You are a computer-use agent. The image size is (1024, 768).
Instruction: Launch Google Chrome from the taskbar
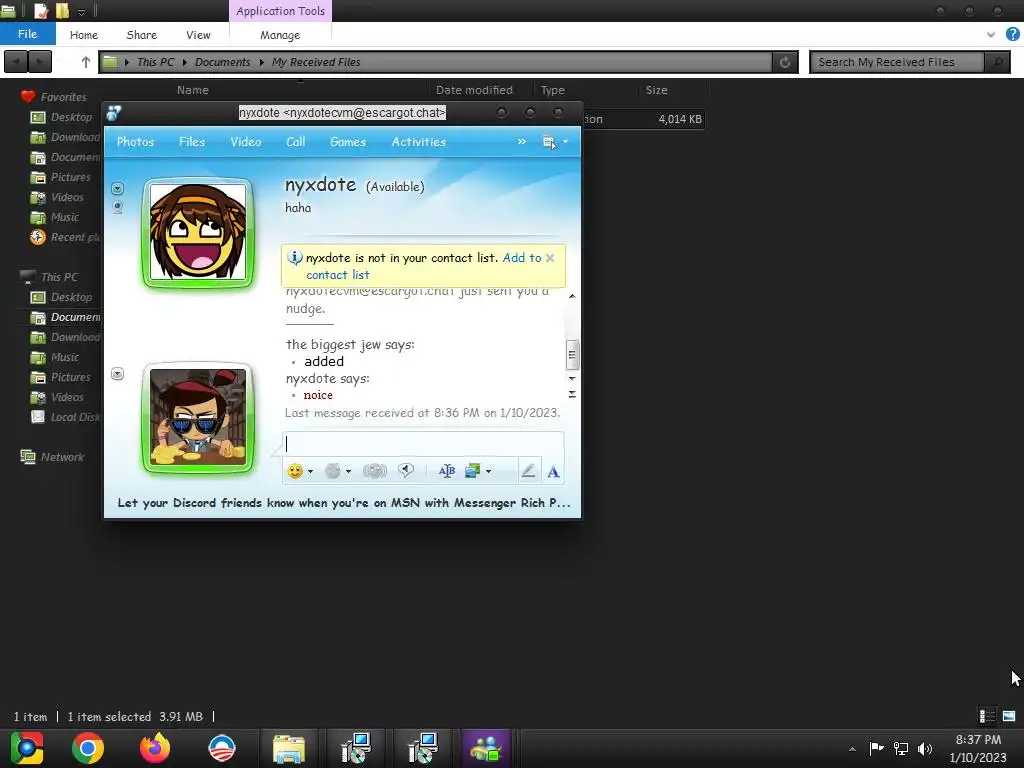tap(88, 748)
